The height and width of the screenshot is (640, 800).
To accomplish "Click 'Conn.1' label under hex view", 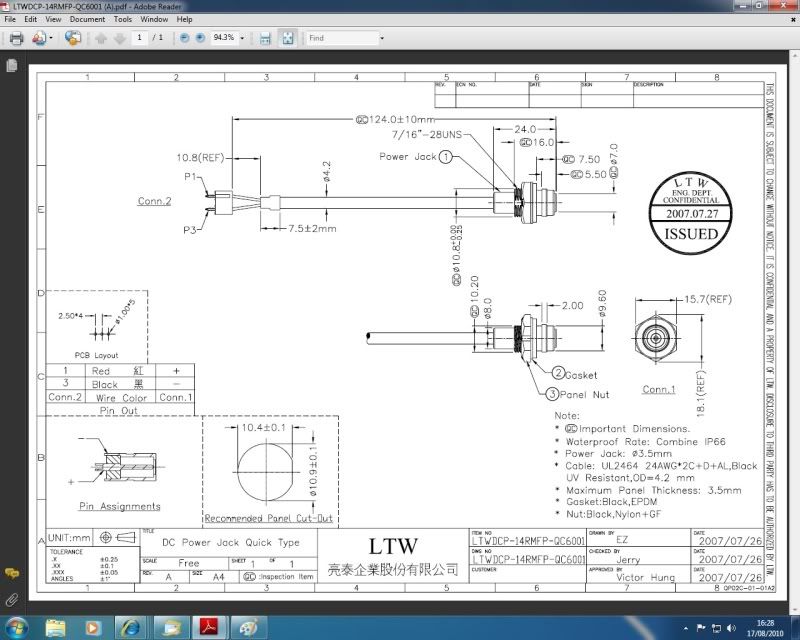I will pos(659,389).
